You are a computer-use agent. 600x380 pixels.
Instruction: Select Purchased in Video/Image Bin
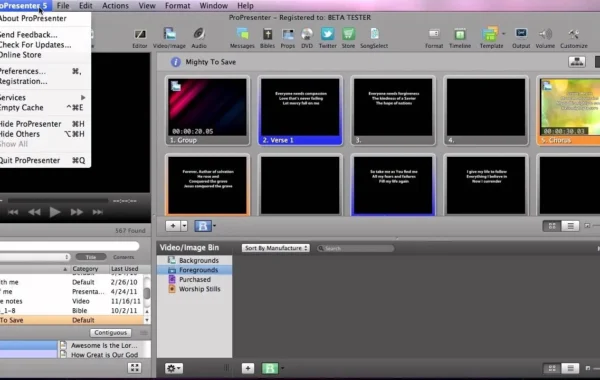(x=194, y=279)
